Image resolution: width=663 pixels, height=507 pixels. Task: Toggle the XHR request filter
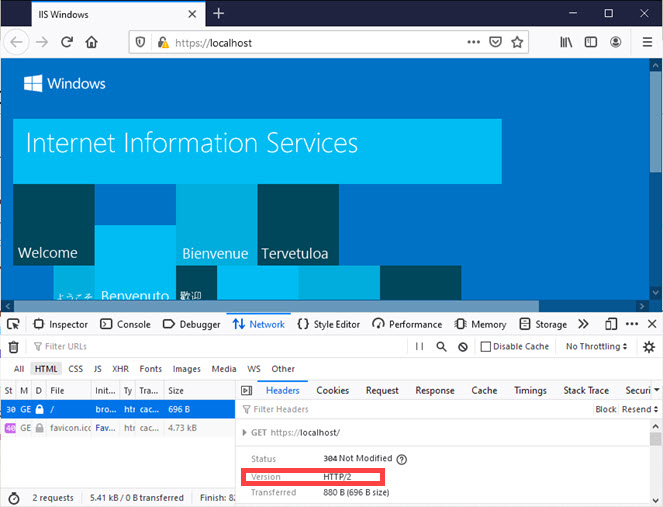click(120, 369)
